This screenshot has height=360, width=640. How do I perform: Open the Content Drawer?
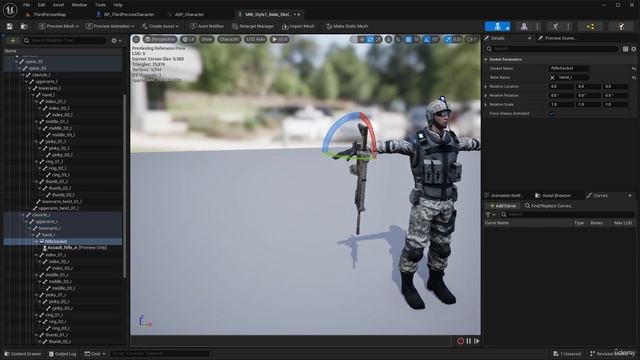(22, 354)
